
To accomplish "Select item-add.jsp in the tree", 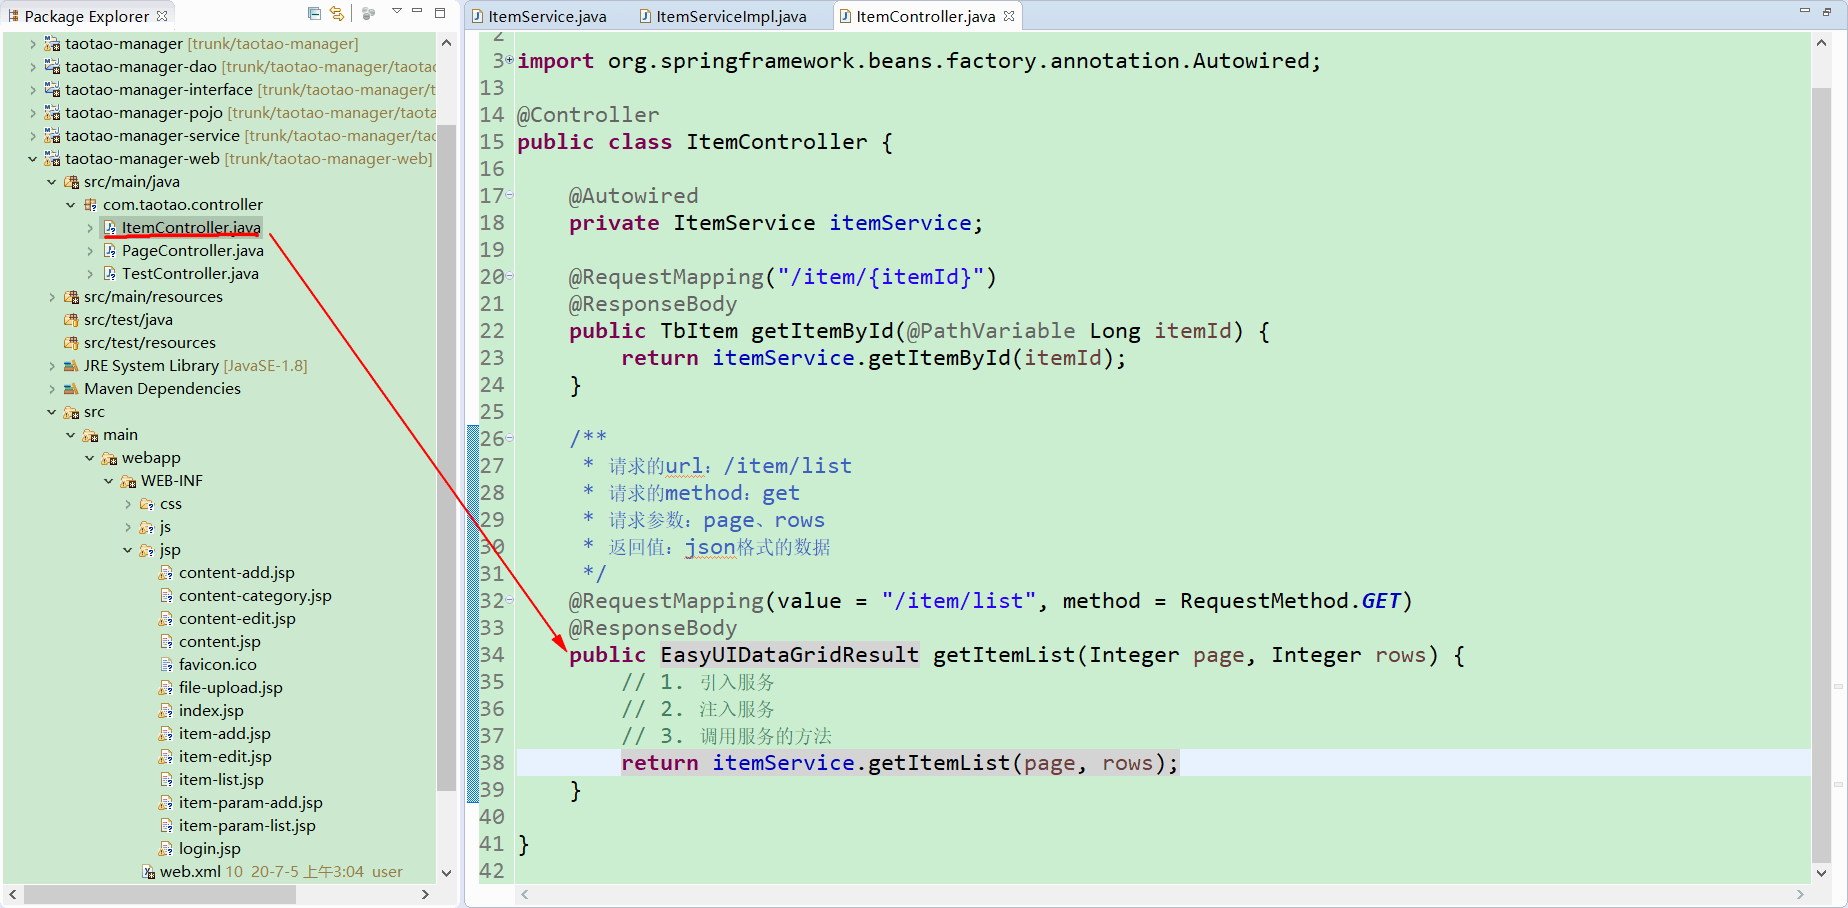I will click(x=225, y=734).
